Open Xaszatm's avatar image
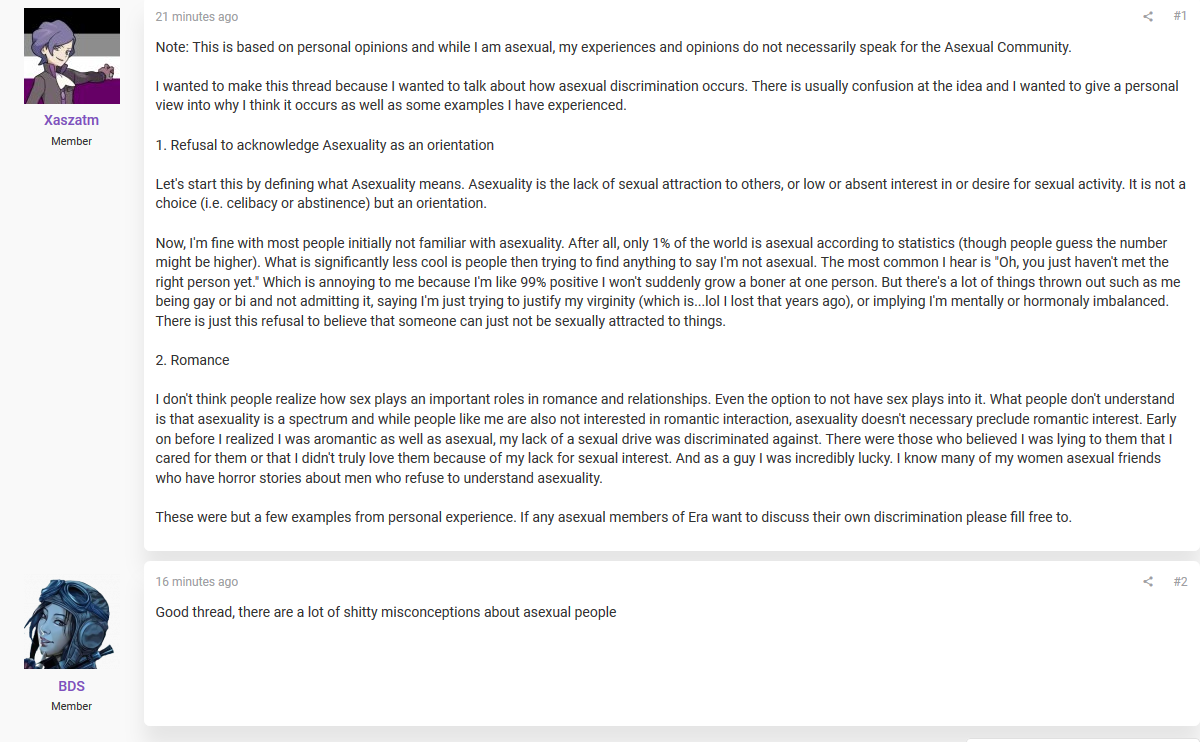This screenshot has height=742, width=1200. tap(72, 56)
